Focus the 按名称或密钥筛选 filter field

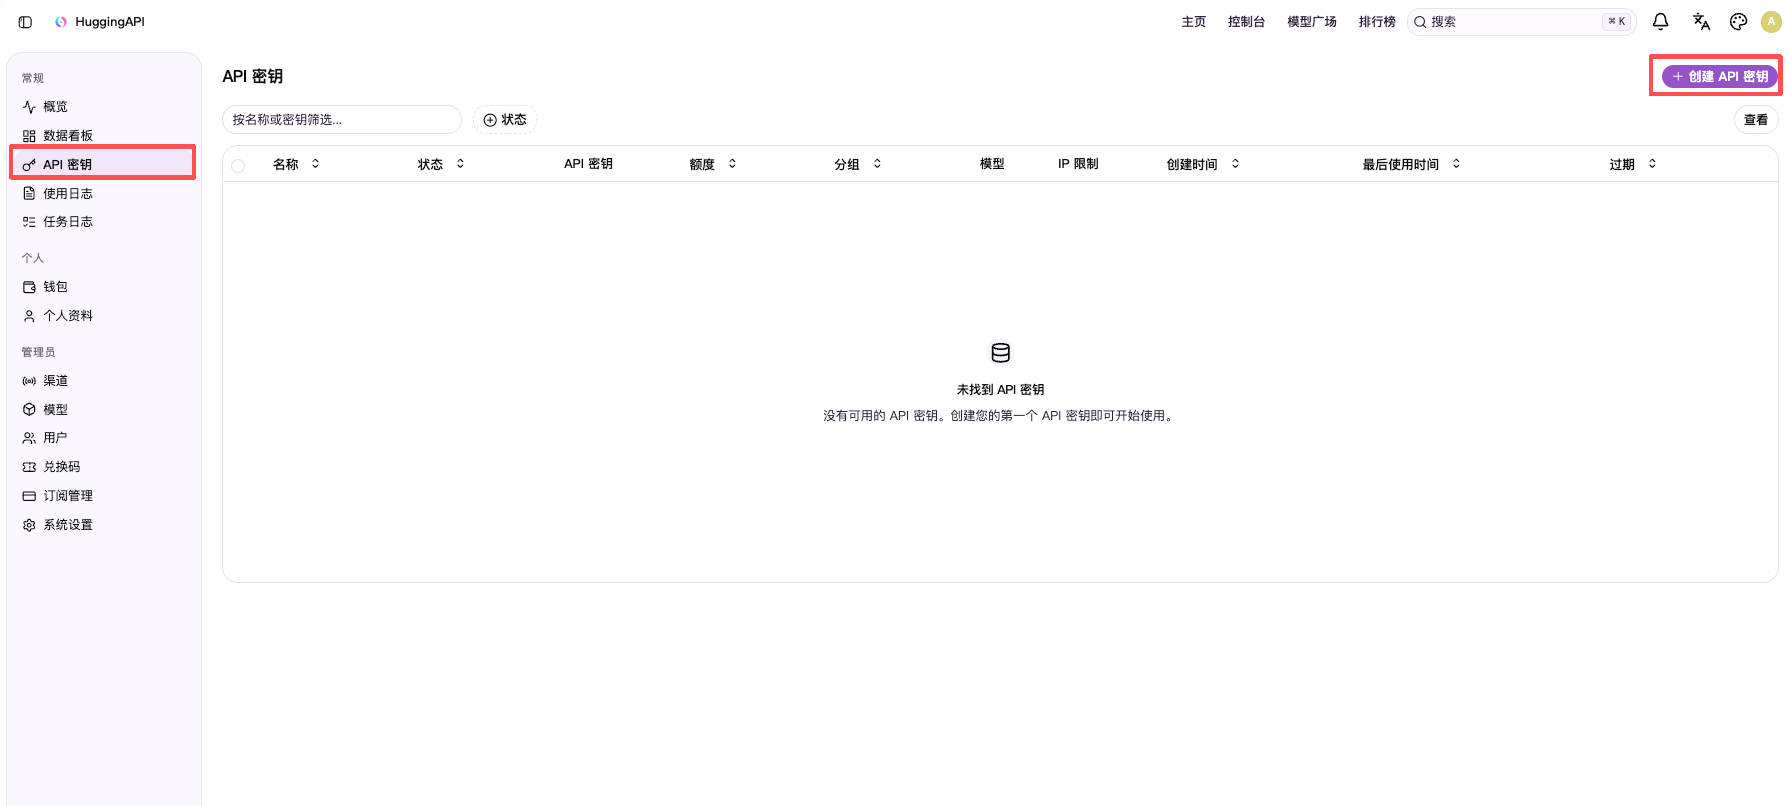pyautogui.click(x=342, y=120)
